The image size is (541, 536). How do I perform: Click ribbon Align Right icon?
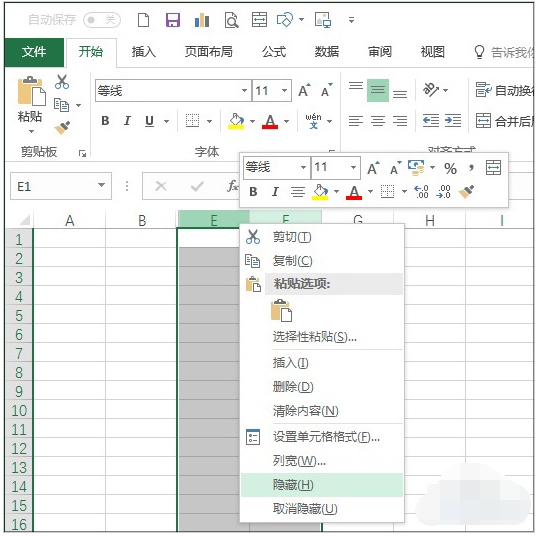(400, 121)
